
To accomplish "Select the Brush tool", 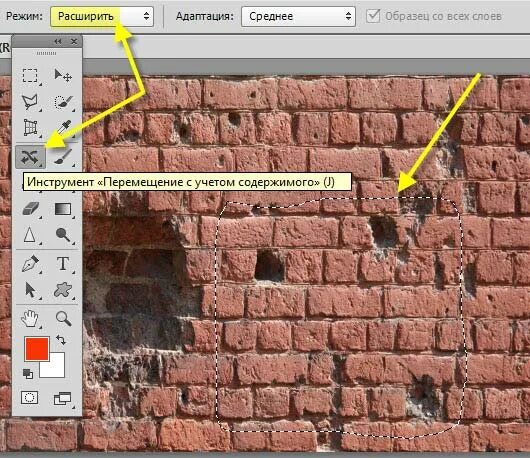I will pos(63,156).
